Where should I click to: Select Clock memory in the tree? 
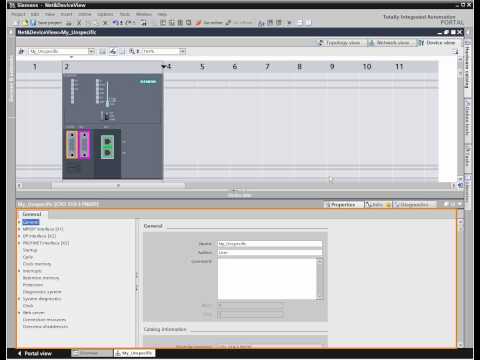tap(37, 264)
